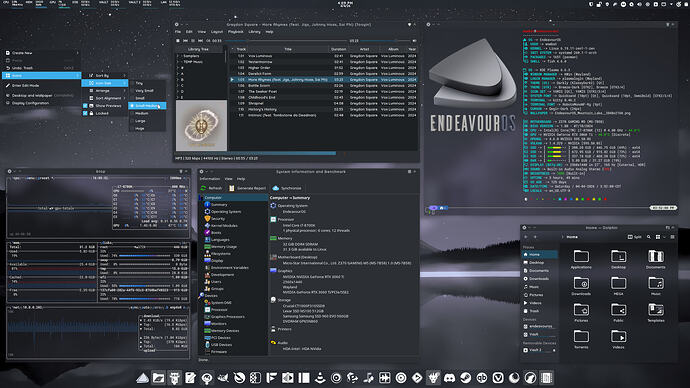The height and width of the screenshot is (388, 690).
Task: Open the Videos folder icon in Dolphin
Action: coord(618,339)
